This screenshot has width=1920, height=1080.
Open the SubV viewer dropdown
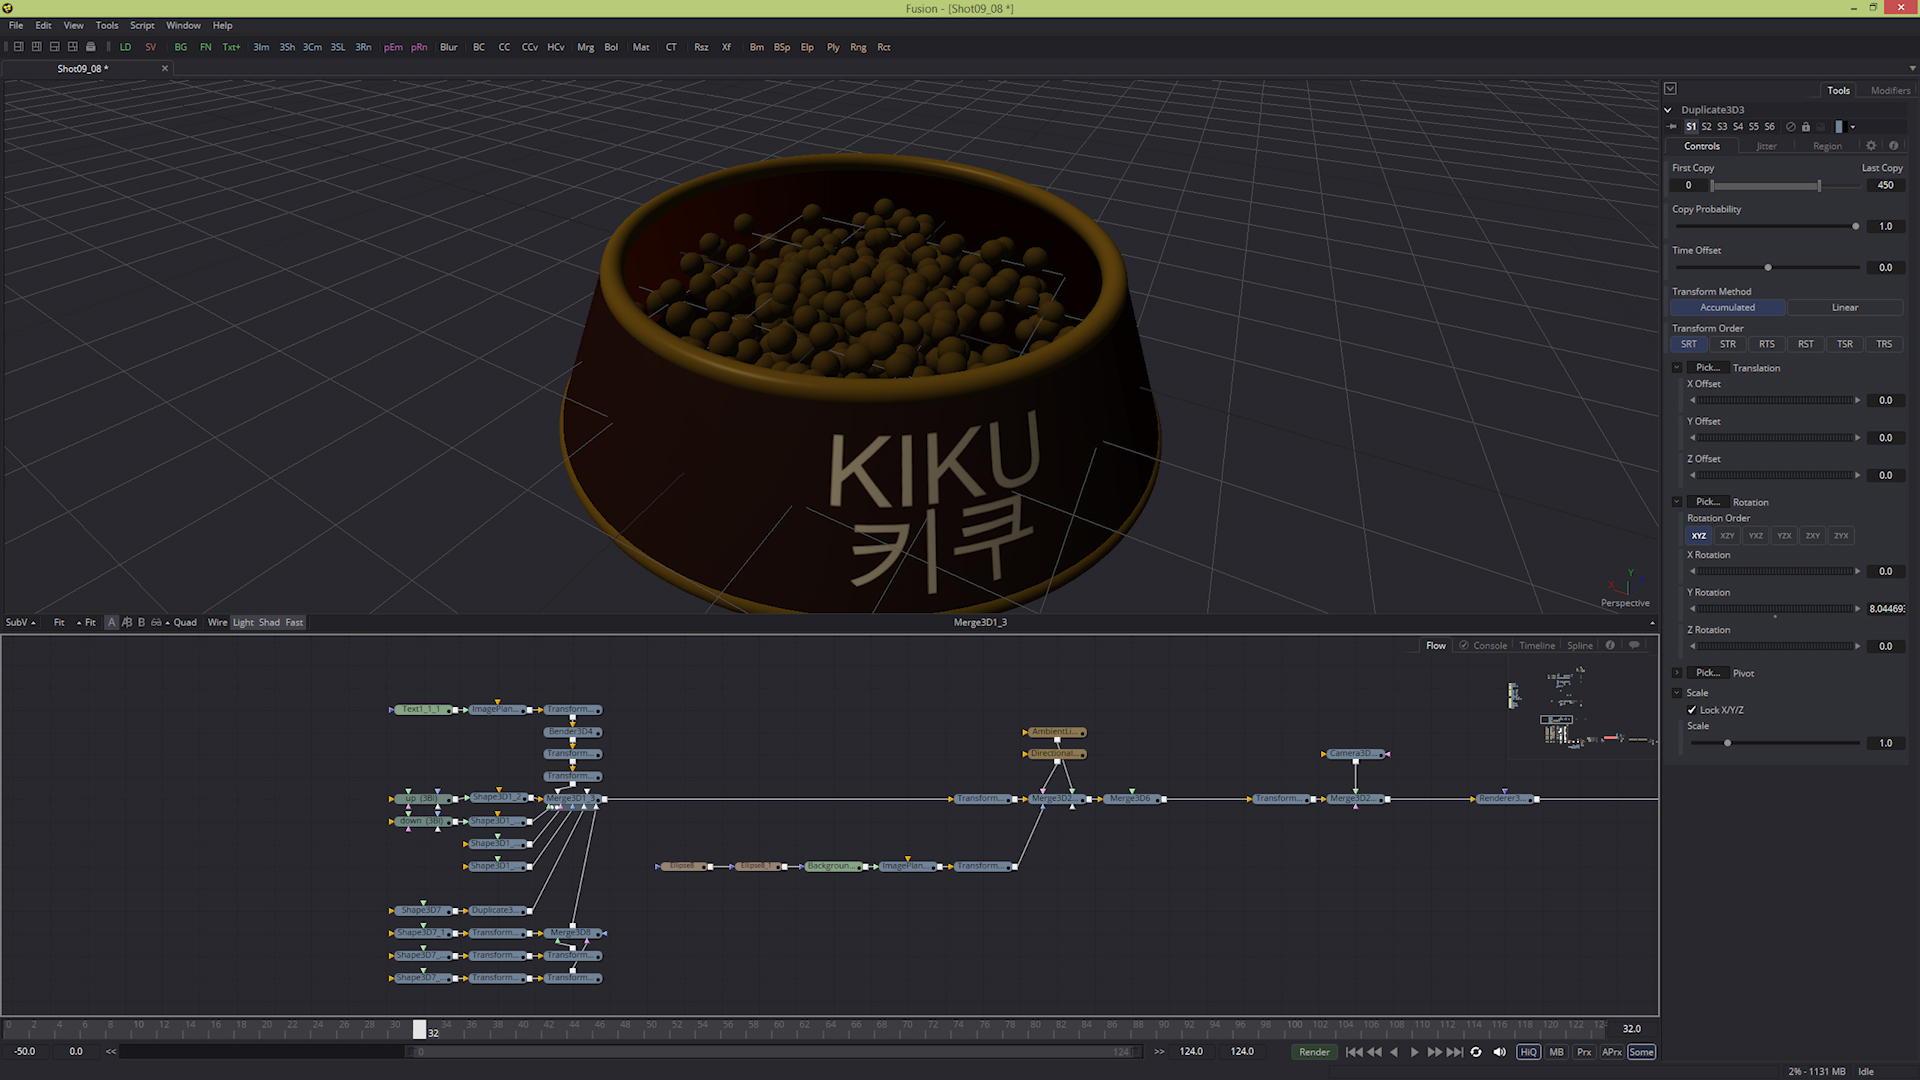[20, 622]
